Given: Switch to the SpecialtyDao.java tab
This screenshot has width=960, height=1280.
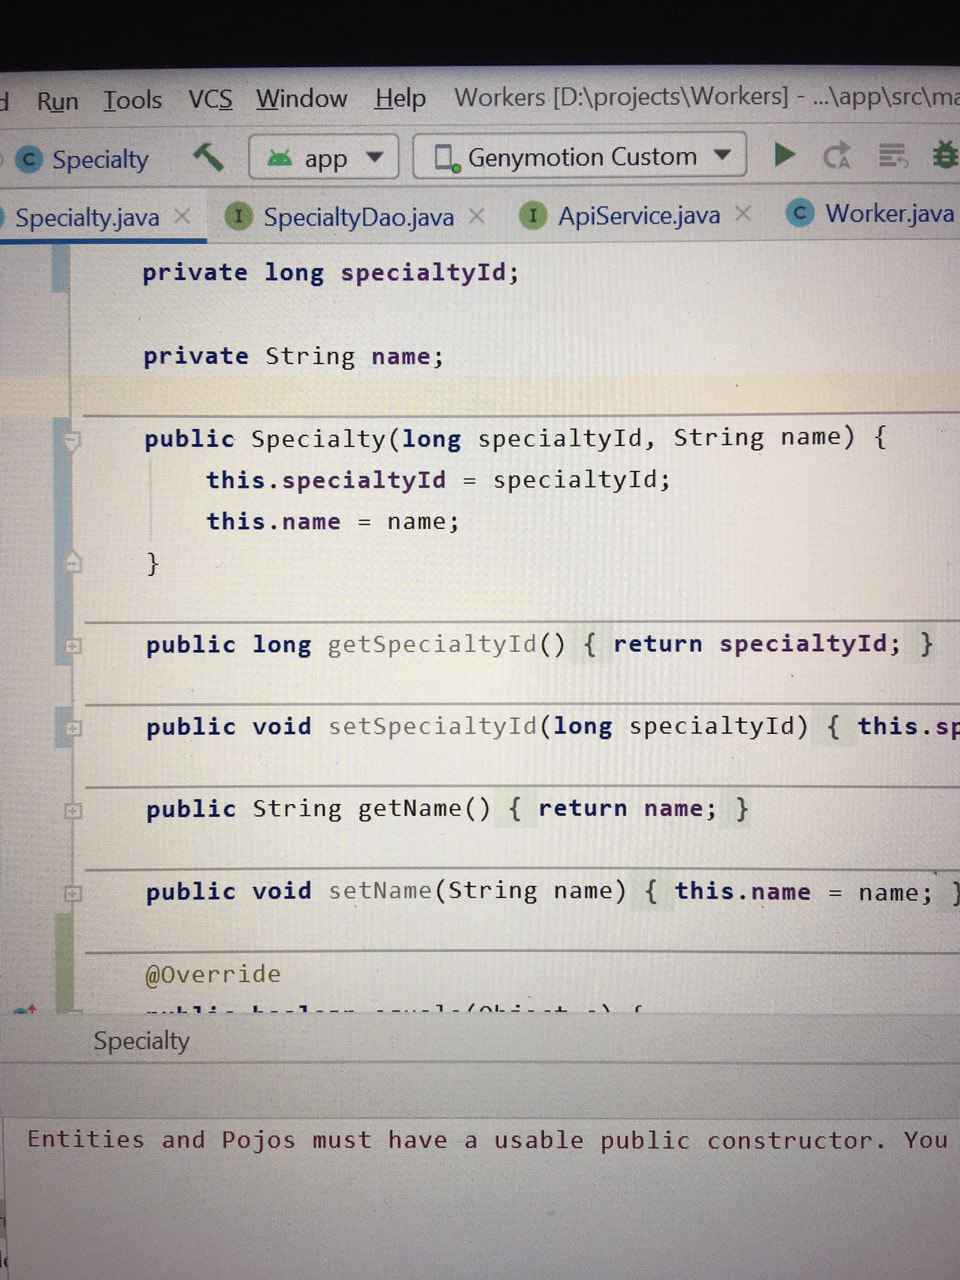Looking at the screenshot, I should coord(358,216).
